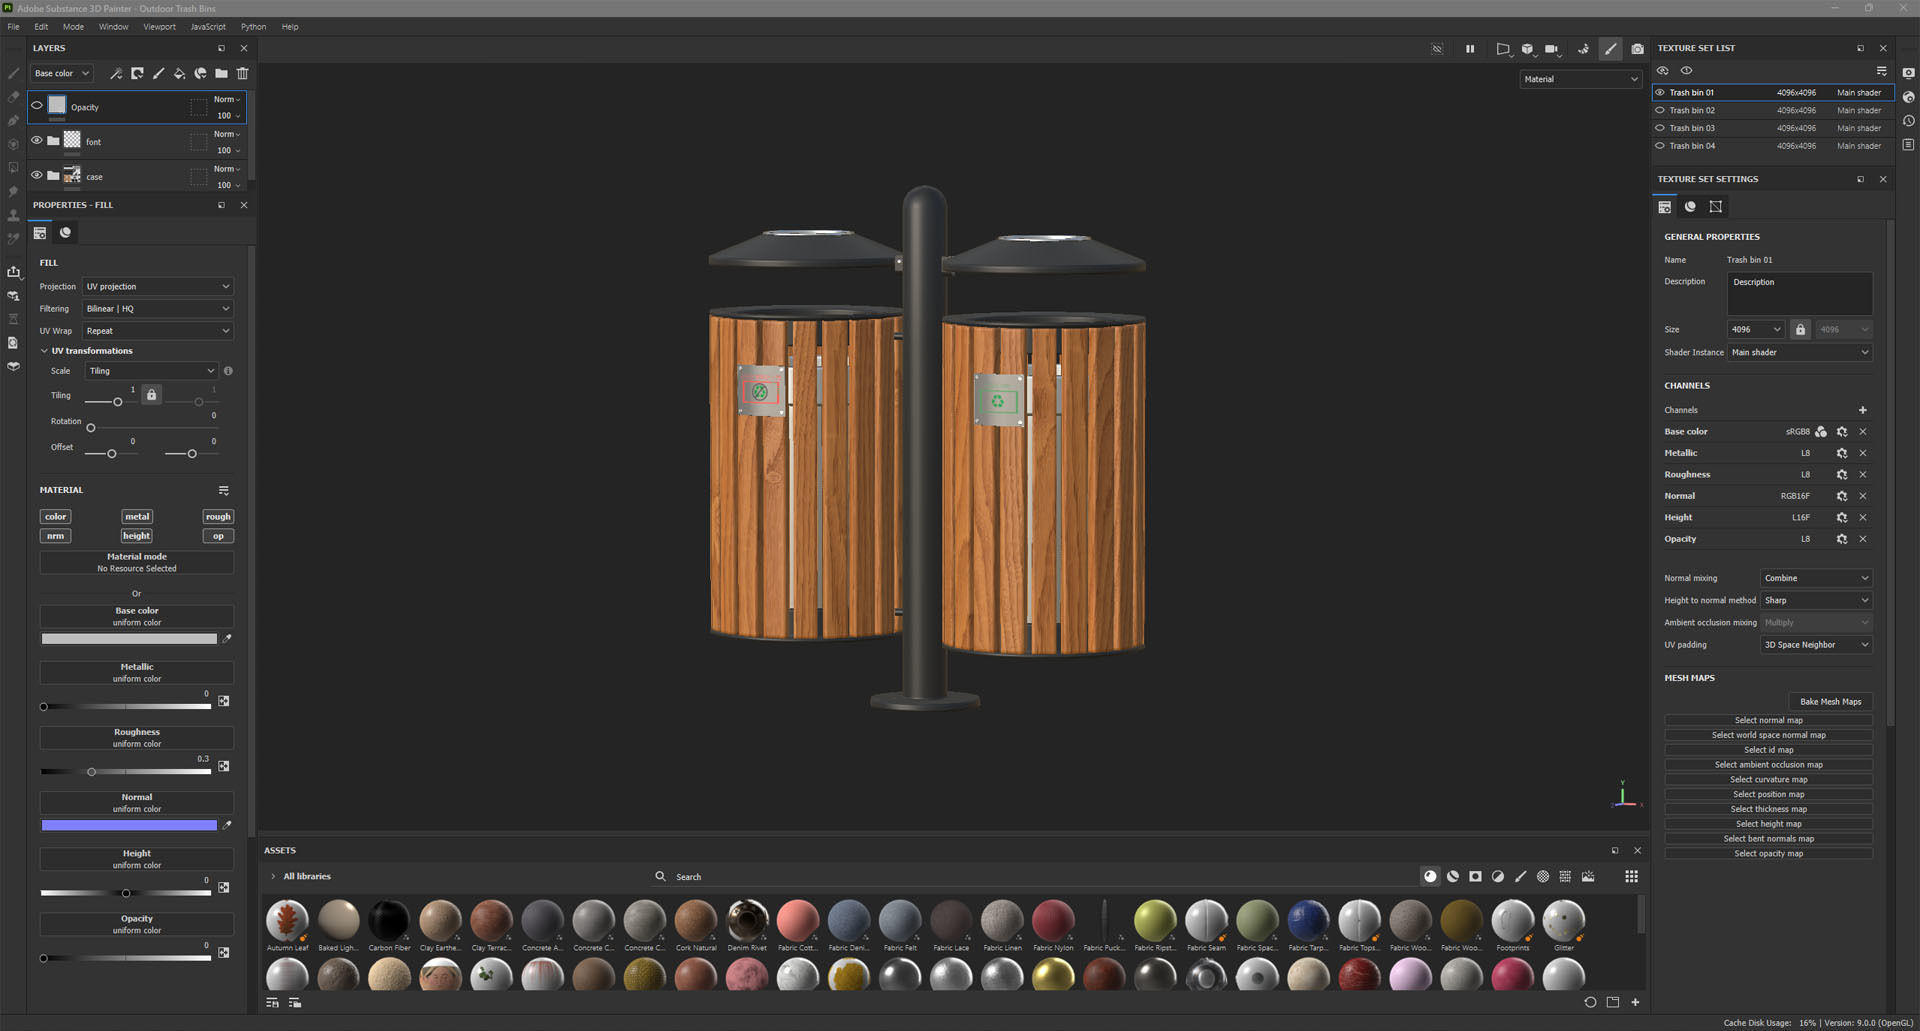The height and width of the screenshot is (1031, 1920).
Task: Click the Material mode No Resource Selected button
Action: [137, 562]
